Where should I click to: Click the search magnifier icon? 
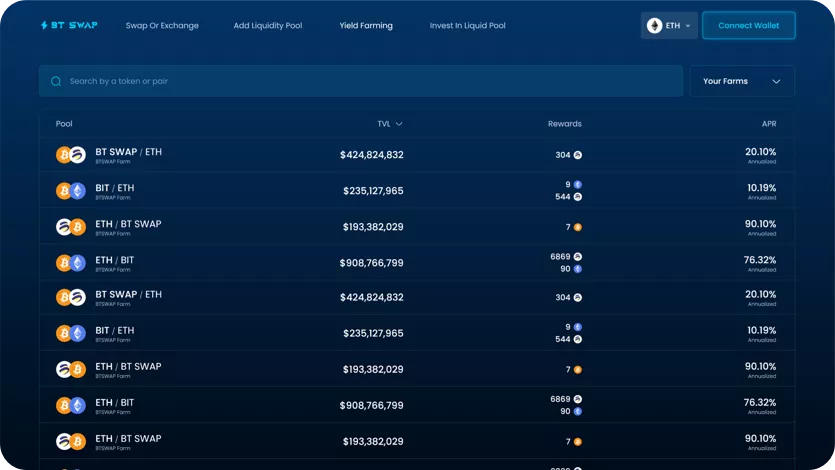(x=56, y=81)
